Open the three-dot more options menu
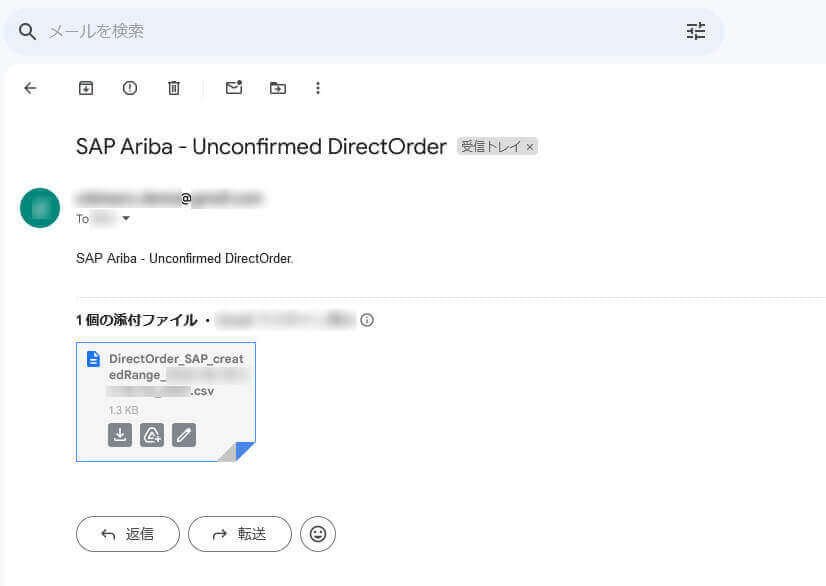Viewport: 826px width, 586px height. tap(318, 88)
